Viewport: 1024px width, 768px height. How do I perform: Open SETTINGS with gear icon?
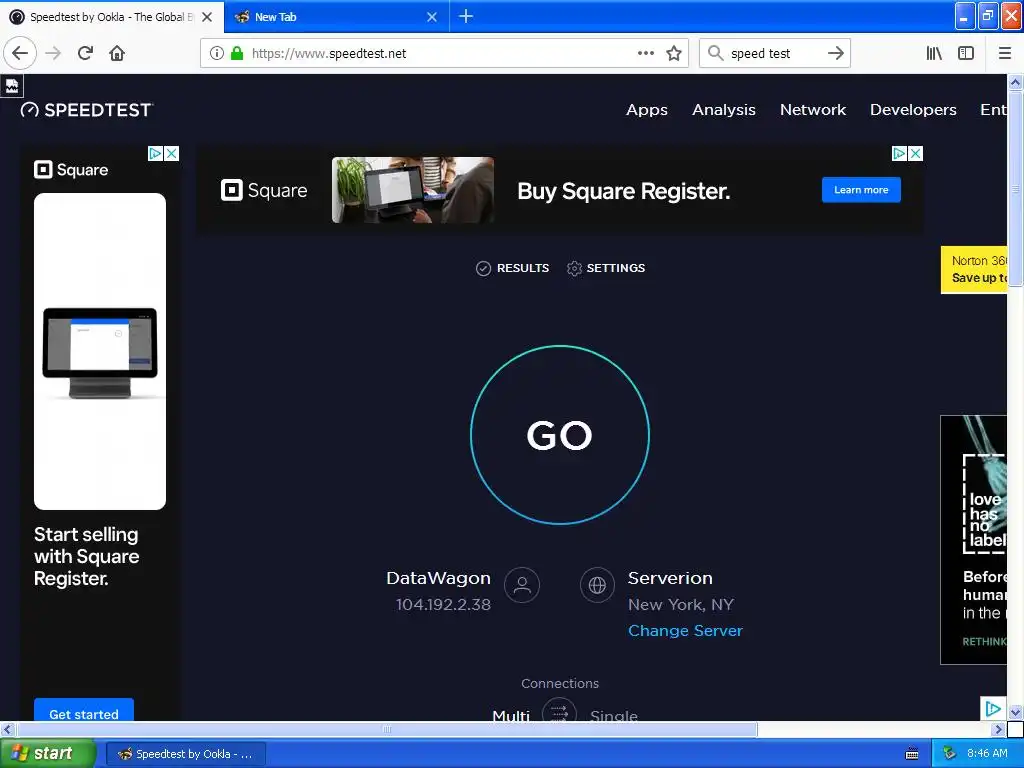tap(606, 268)
